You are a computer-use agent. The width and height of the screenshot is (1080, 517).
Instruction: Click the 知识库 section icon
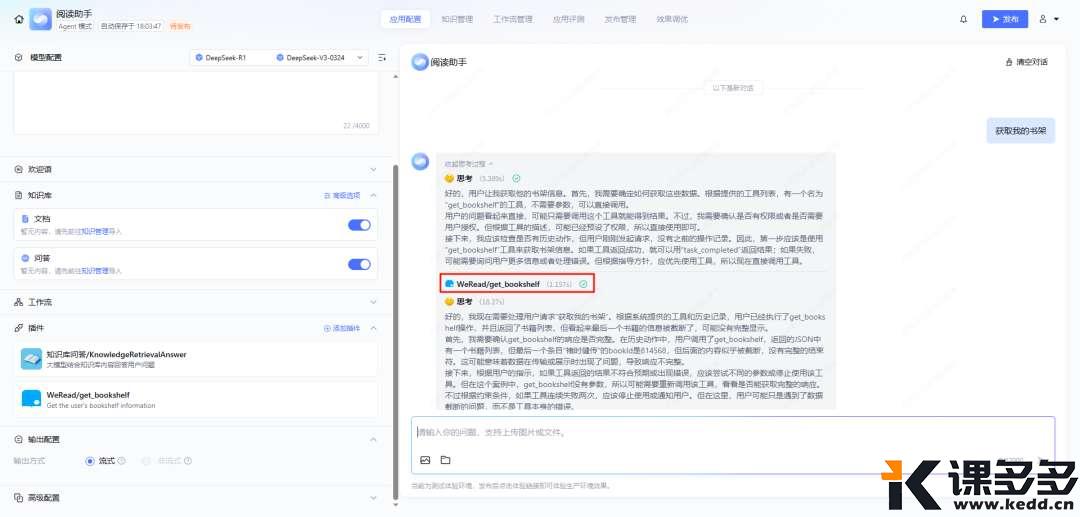click(x=19, y=196)
